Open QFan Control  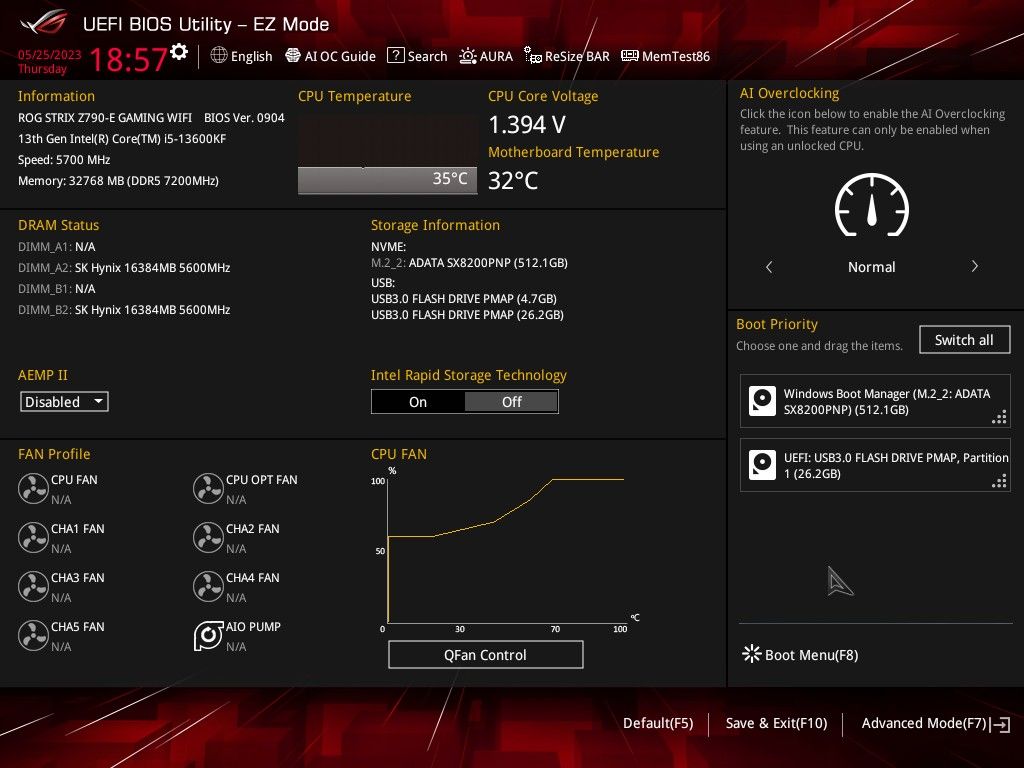point(485,654)
